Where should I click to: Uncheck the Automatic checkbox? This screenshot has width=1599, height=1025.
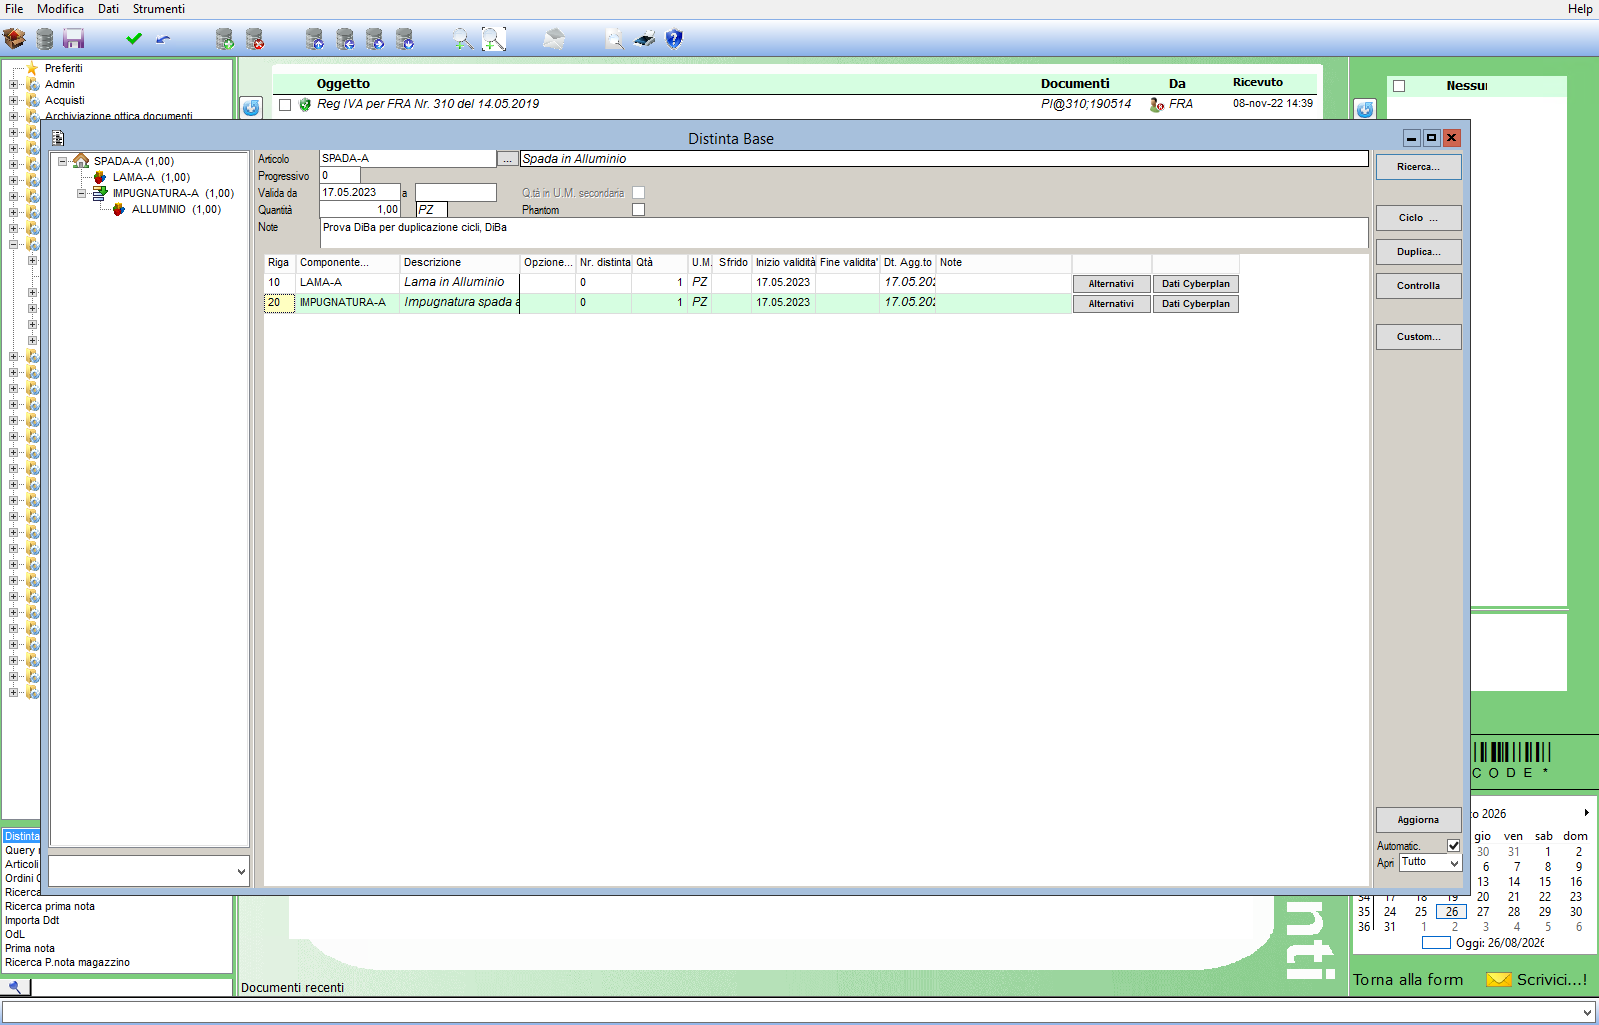(x=1453, y=846)
